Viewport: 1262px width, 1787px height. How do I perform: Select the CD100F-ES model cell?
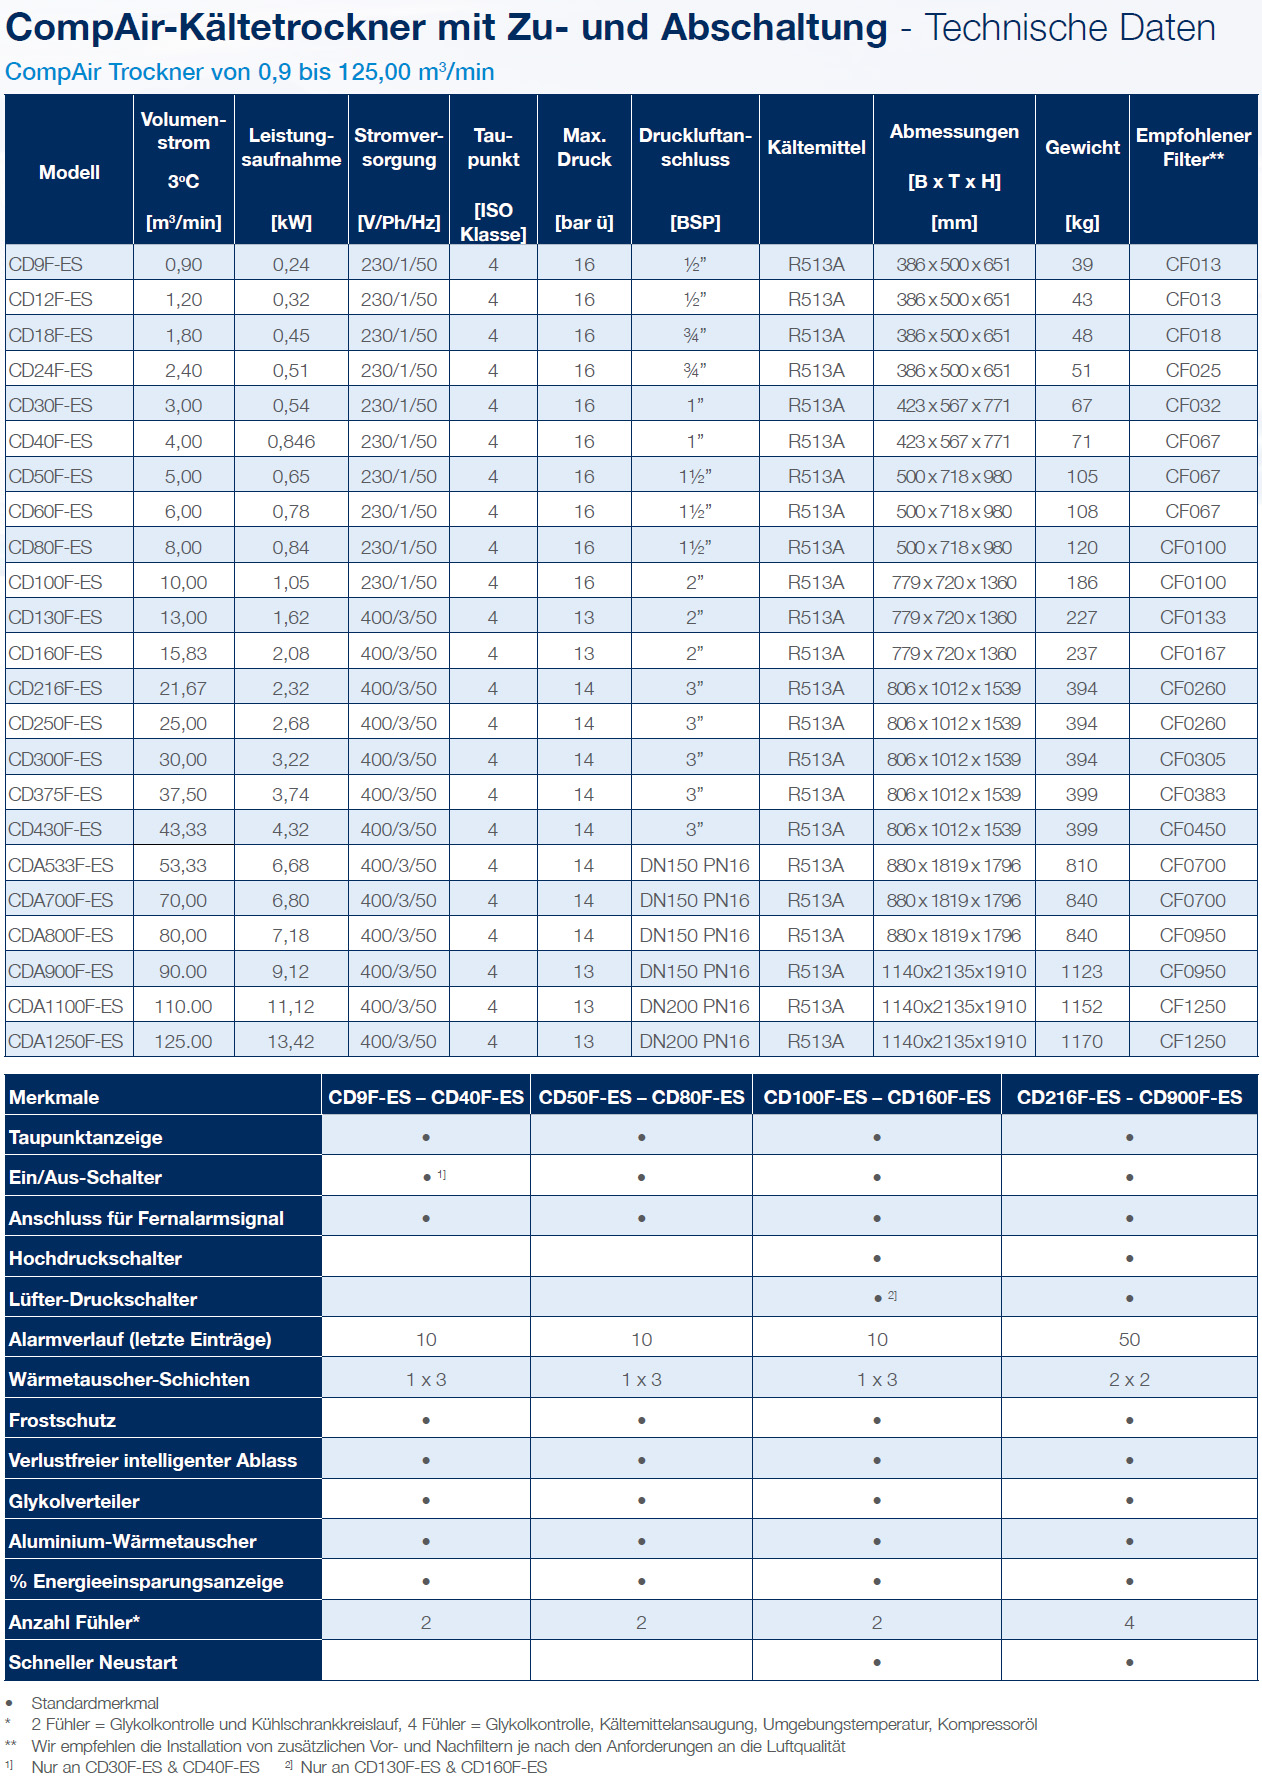56,582
